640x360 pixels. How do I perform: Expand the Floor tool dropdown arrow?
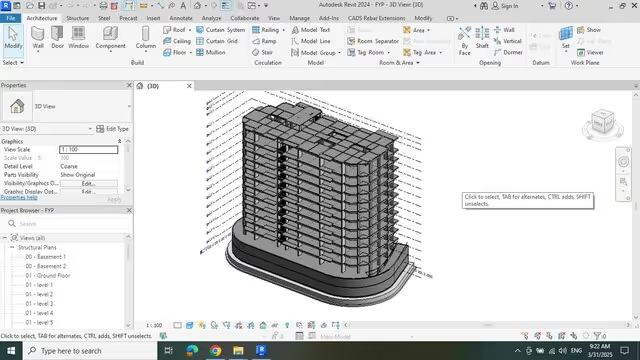tap(191, 53)
